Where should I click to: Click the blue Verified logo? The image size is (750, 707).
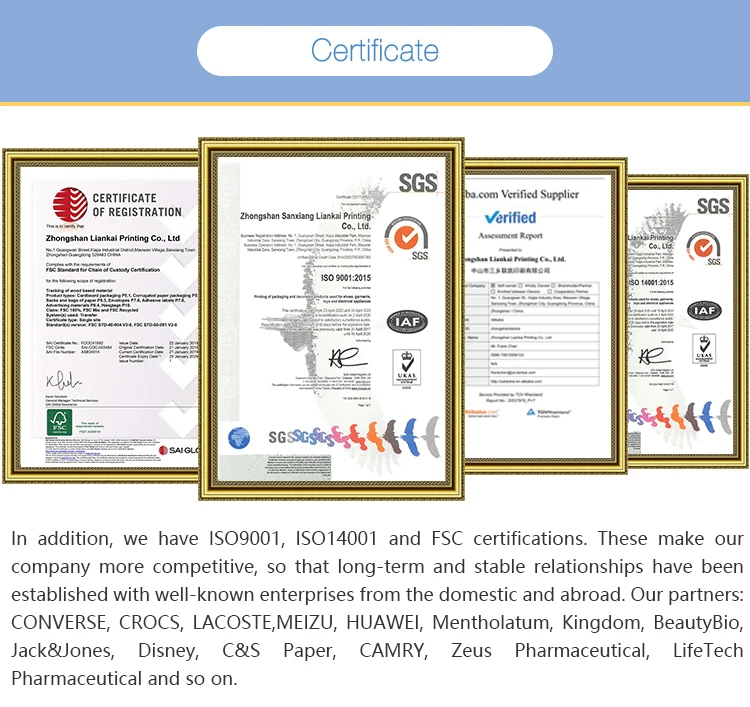click(x=510, y=218)
